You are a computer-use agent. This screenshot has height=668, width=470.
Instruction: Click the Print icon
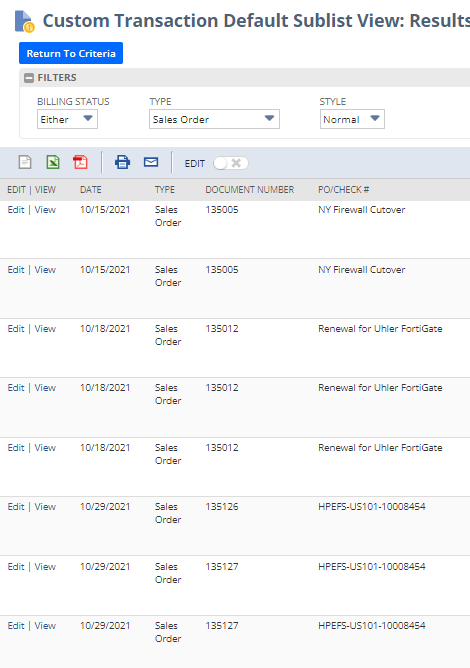tap(122, 162)
